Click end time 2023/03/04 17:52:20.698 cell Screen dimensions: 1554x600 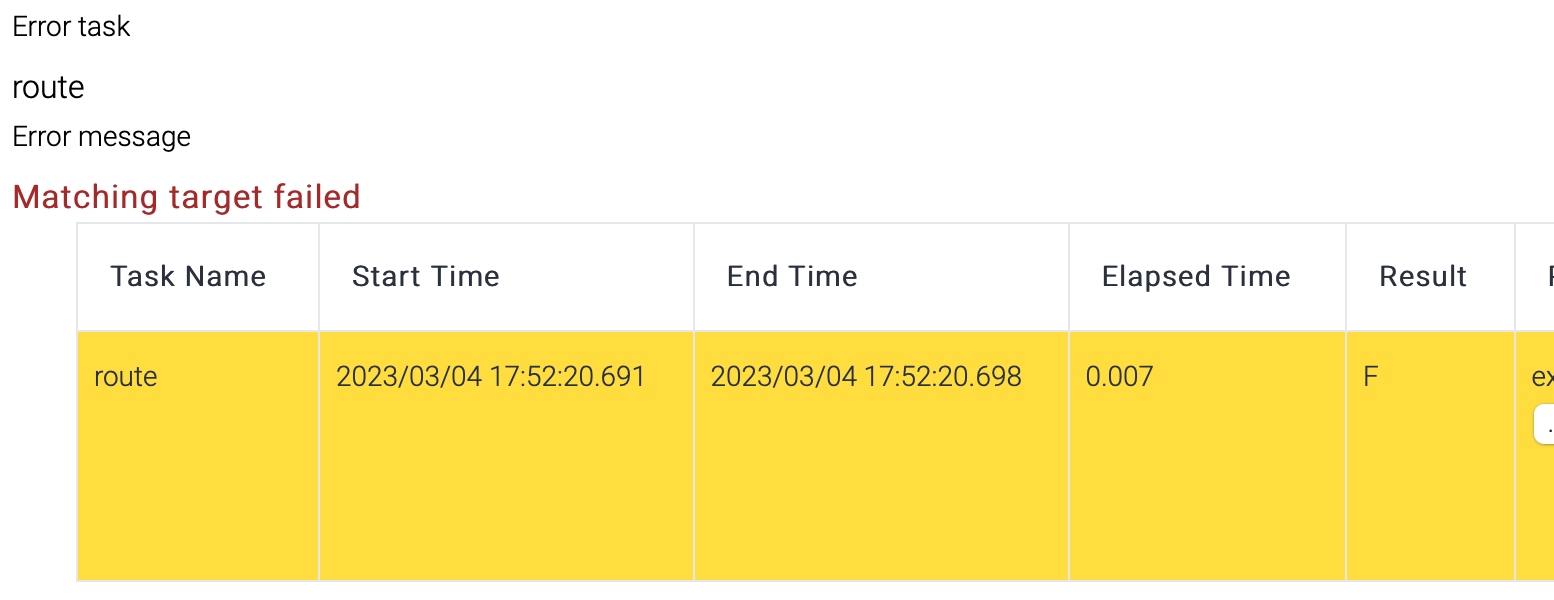pyautogui.click(x=866, y=377)
